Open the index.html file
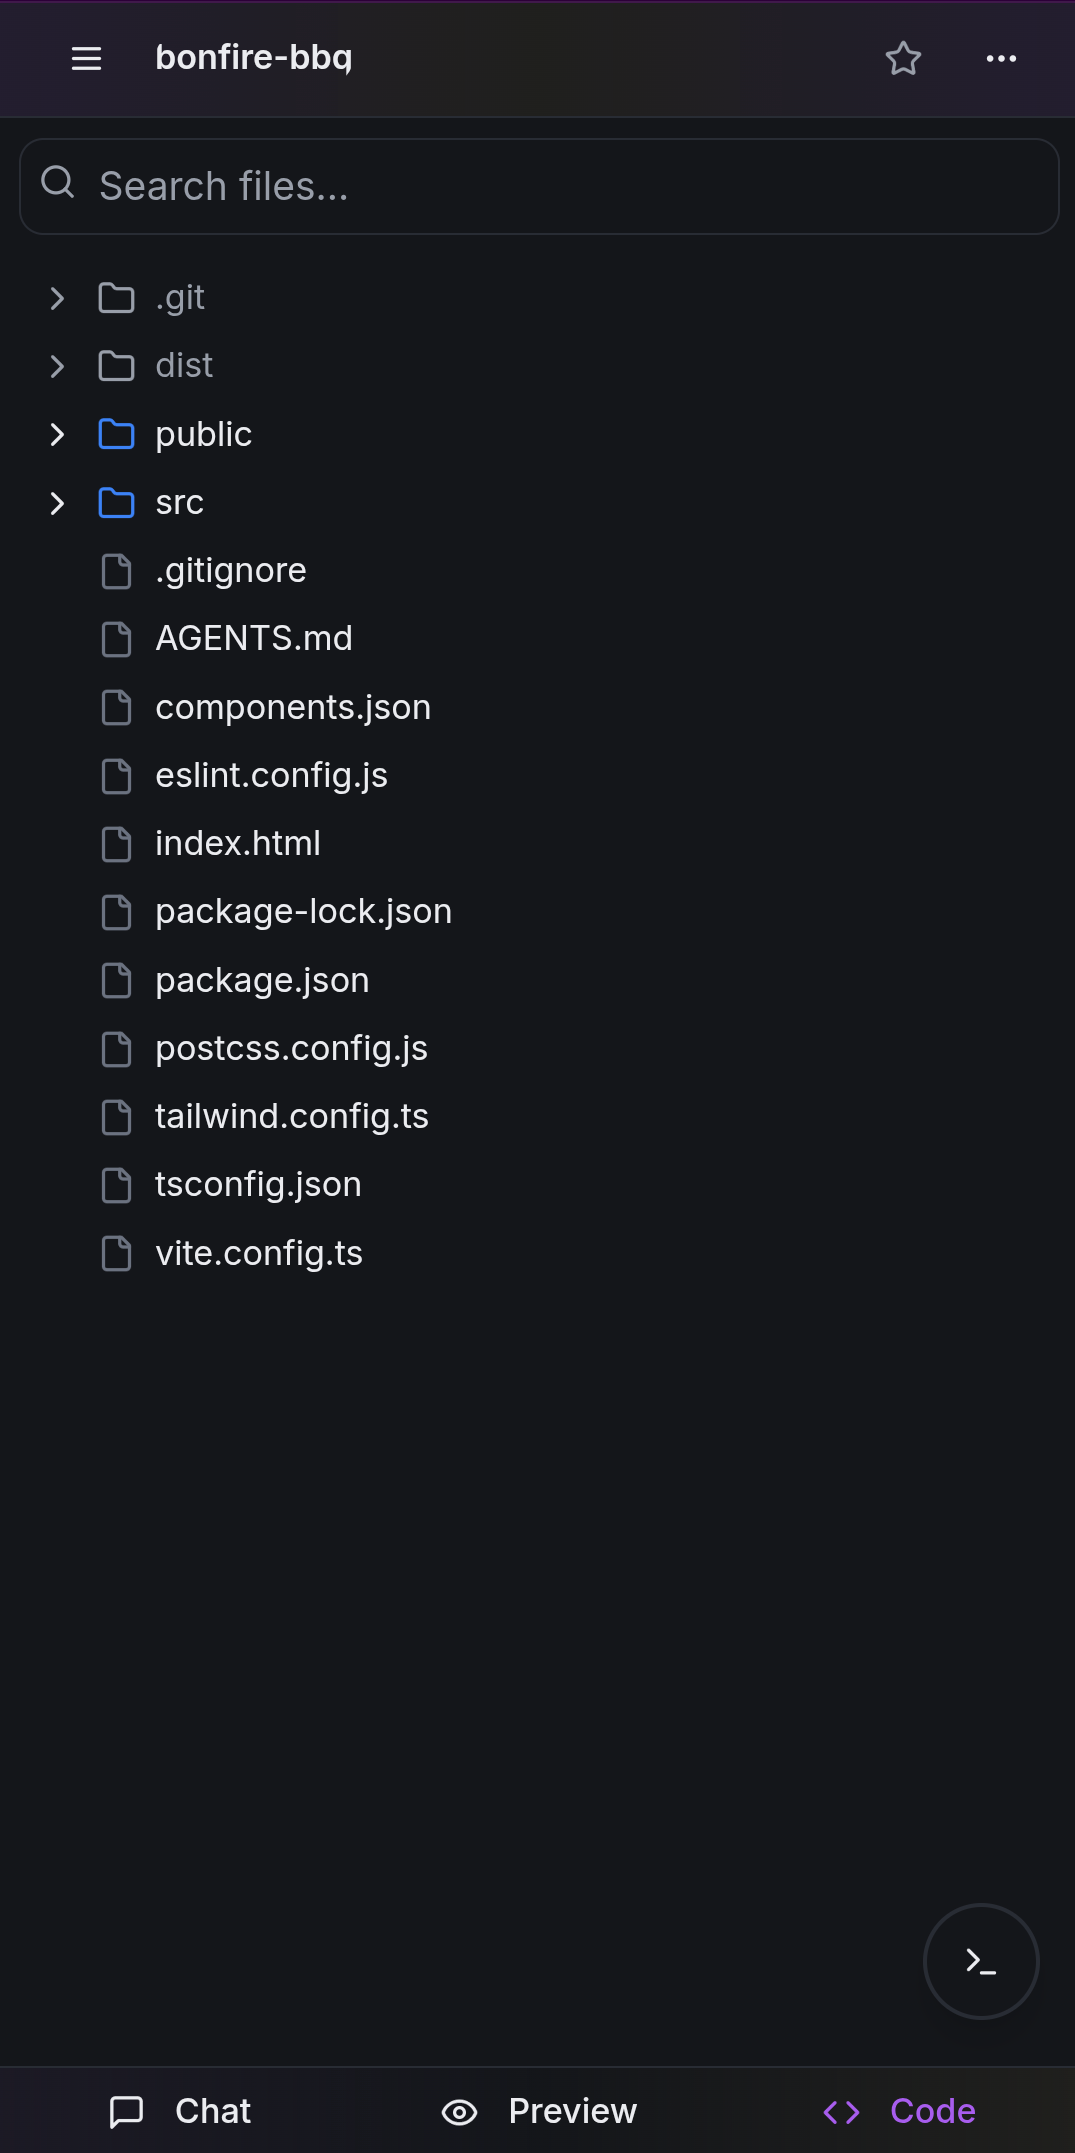1075x2153 pixels. pos(237,843)
